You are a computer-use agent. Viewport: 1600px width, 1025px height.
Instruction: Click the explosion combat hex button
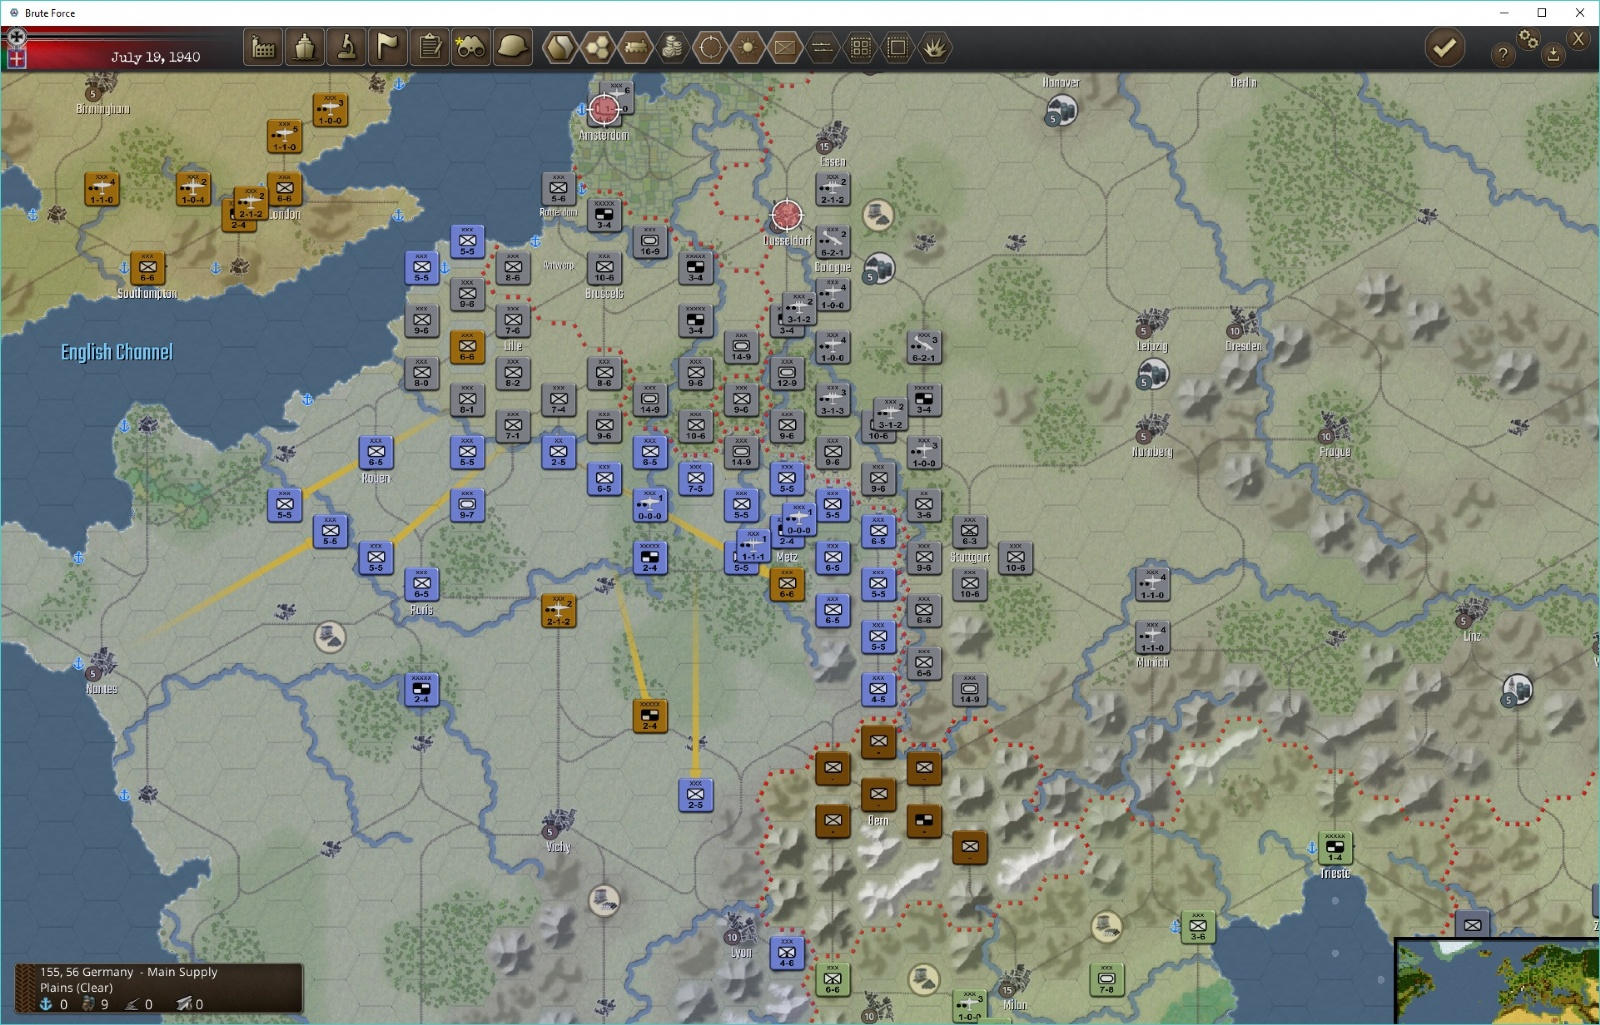[x=935, y=47]
